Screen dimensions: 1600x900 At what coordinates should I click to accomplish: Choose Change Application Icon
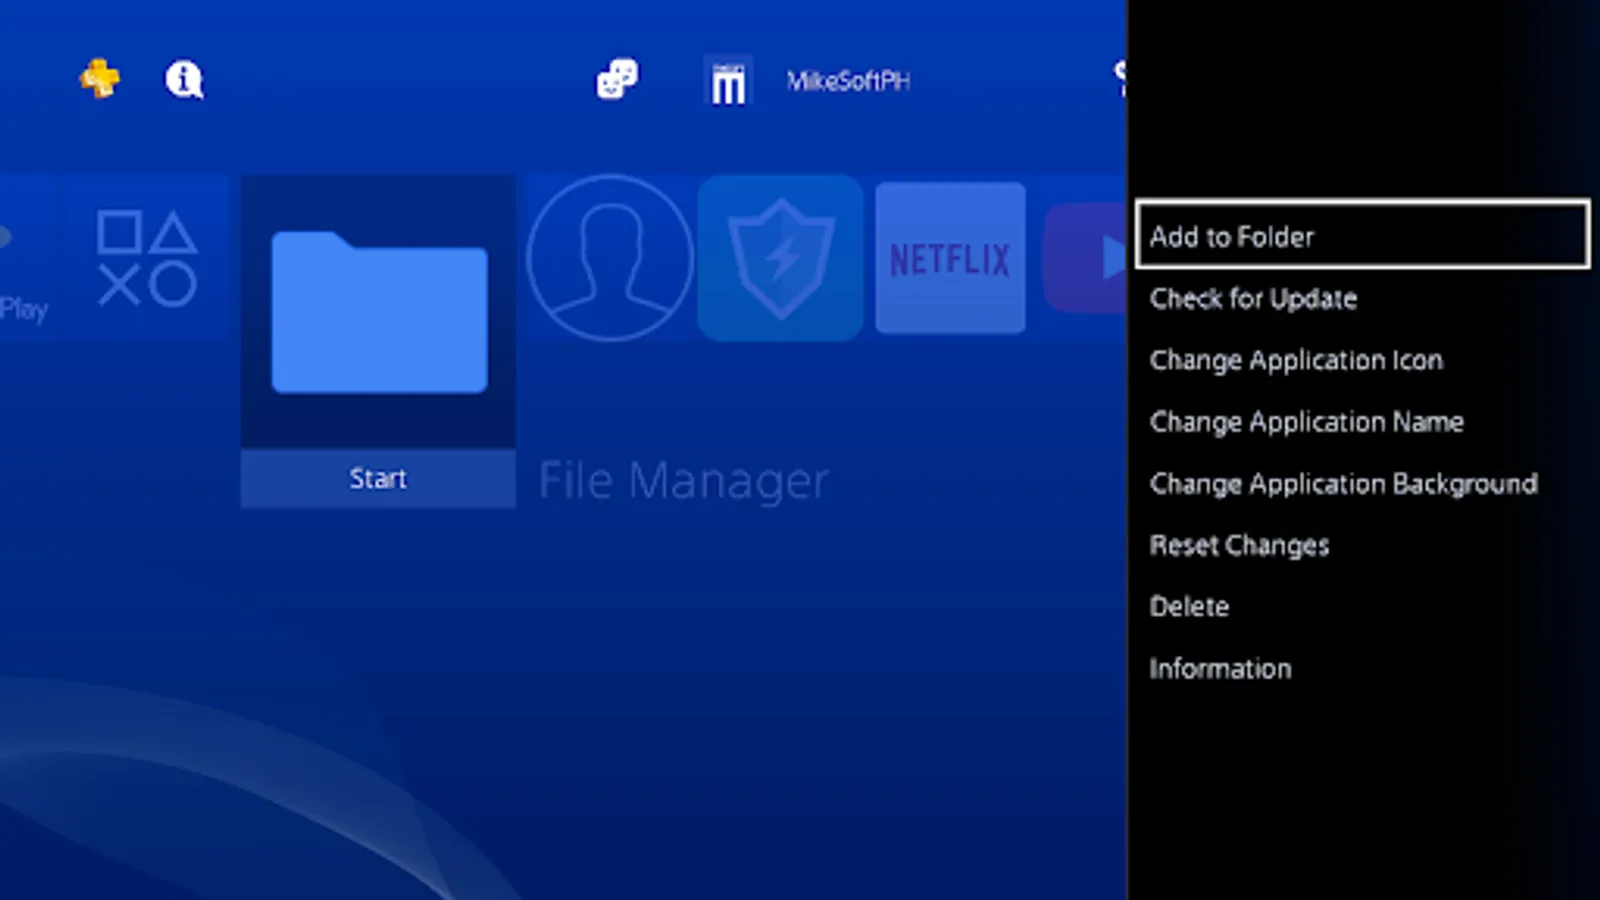point(1296,360)
